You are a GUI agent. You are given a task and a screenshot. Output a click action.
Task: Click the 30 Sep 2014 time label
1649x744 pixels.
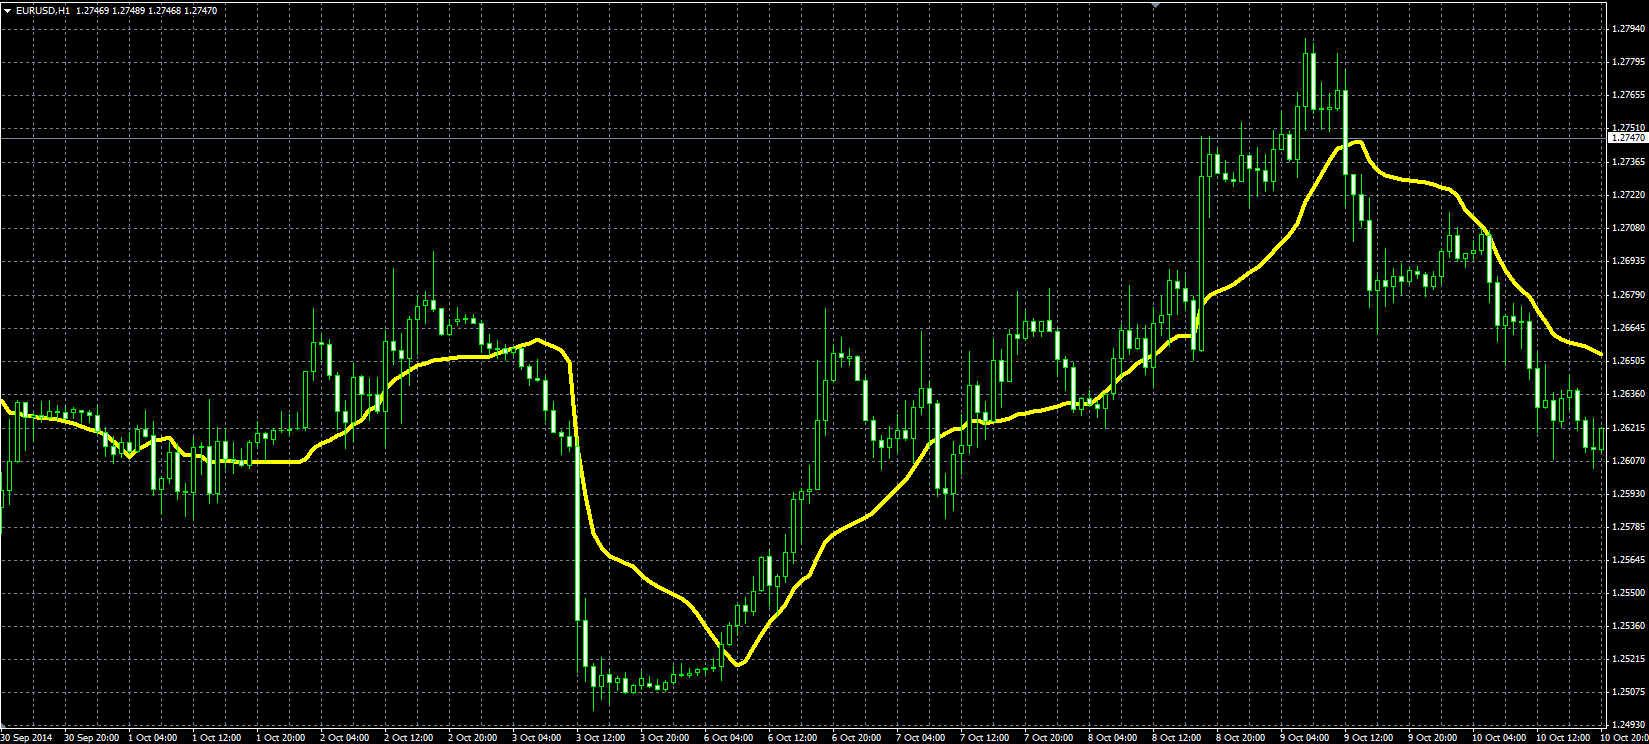[25, 738]
